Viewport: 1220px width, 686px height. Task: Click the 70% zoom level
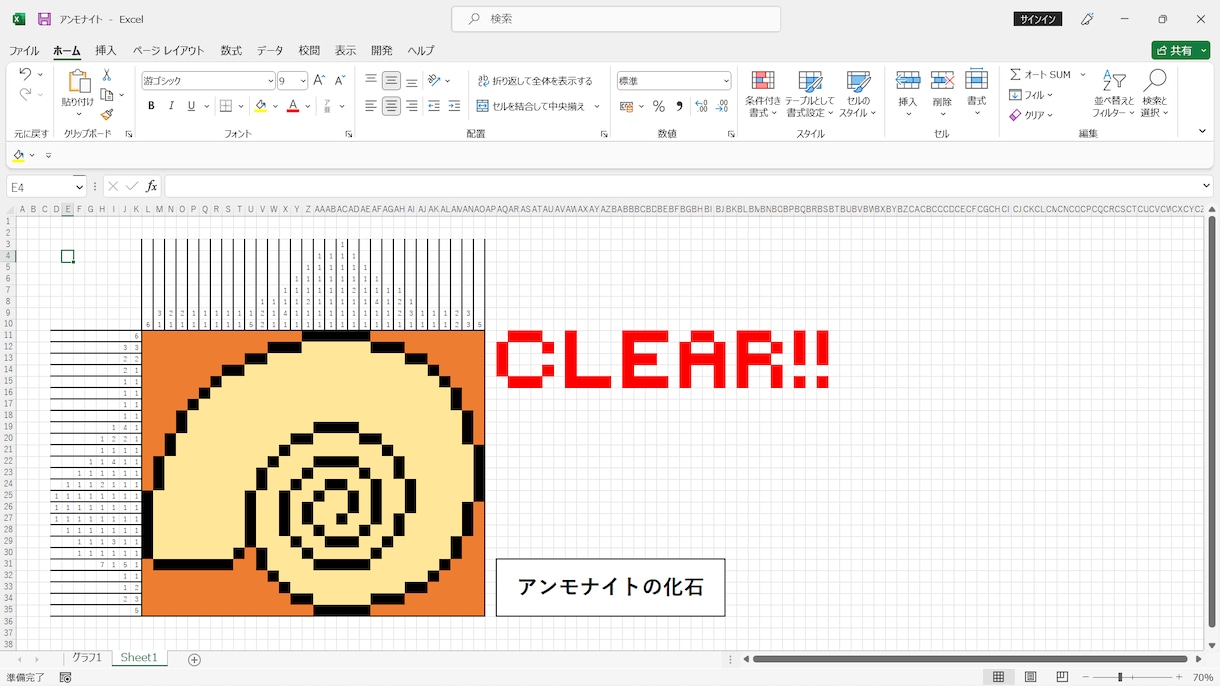tap(1202, 677)
